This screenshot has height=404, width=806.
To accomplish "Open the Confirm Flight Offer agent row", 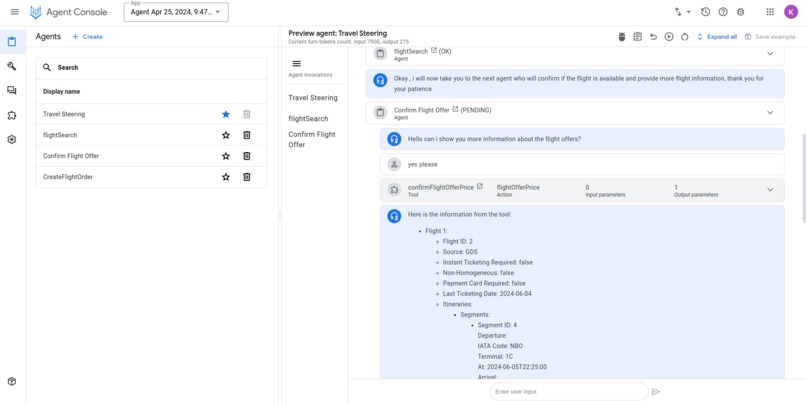I will (x=152, y=156).
